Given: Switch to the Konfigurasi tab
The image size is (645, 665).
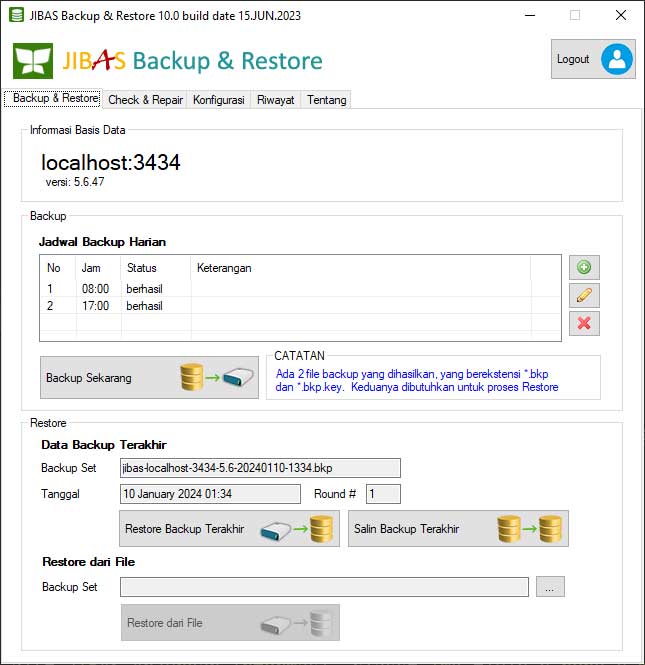Looking at the screenshot, I should point(218,100).
